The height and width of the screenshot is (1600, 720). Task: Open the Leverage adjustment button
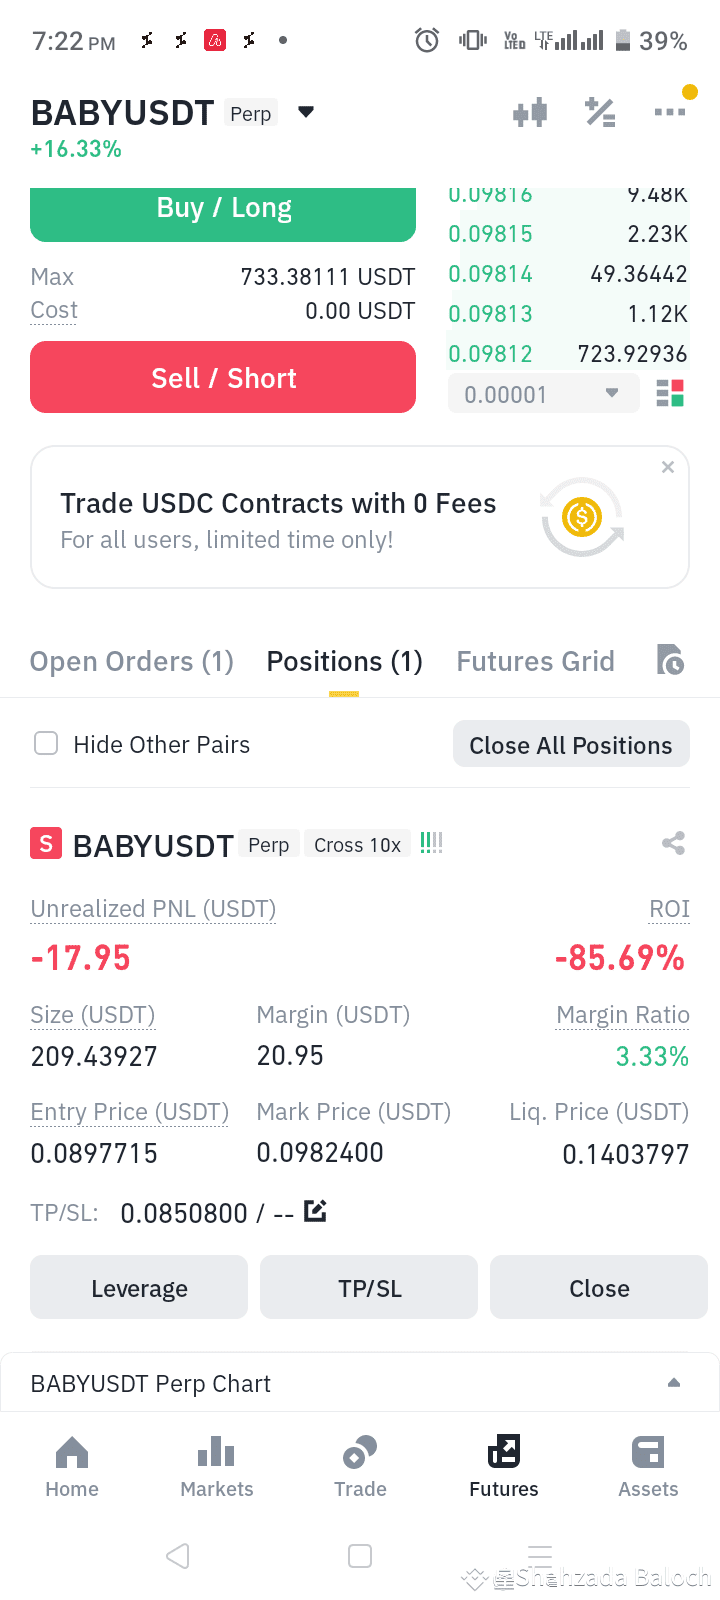click(139, 1287)
